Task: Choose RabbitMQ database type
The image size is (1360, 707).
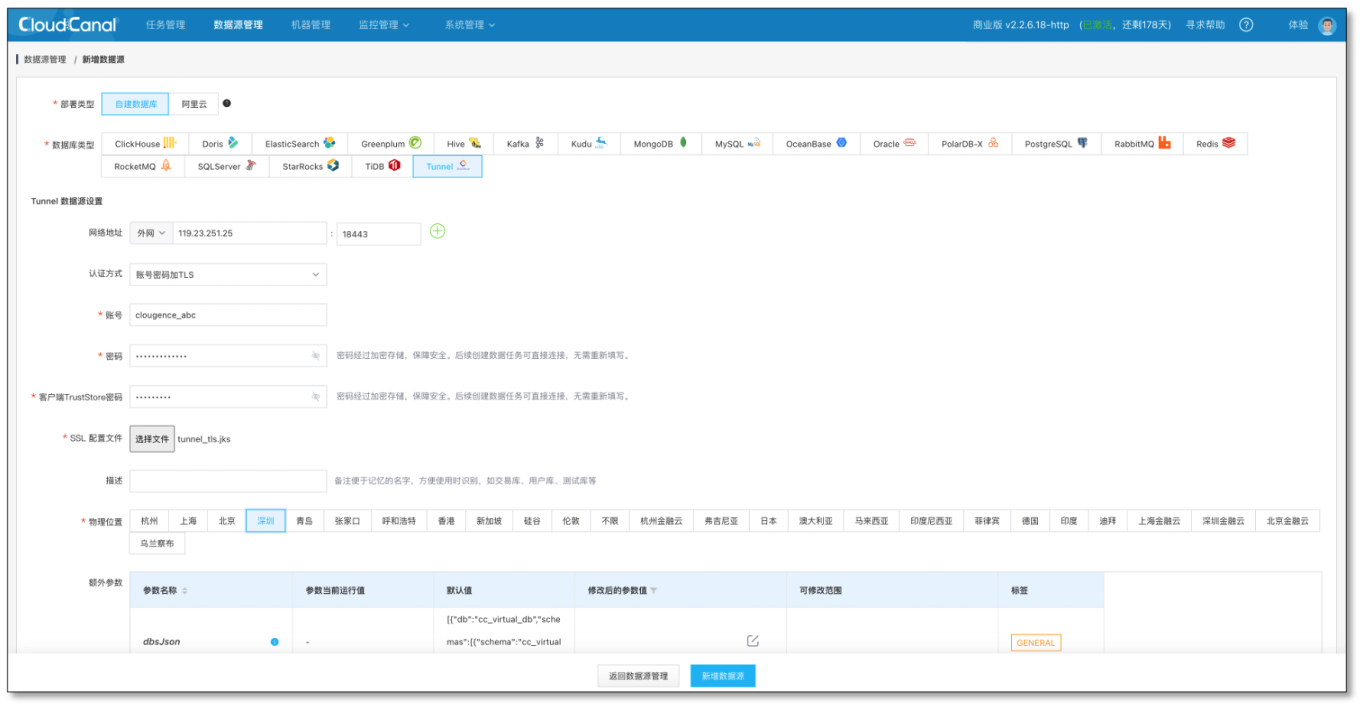Action: [x=1142, y=143]
